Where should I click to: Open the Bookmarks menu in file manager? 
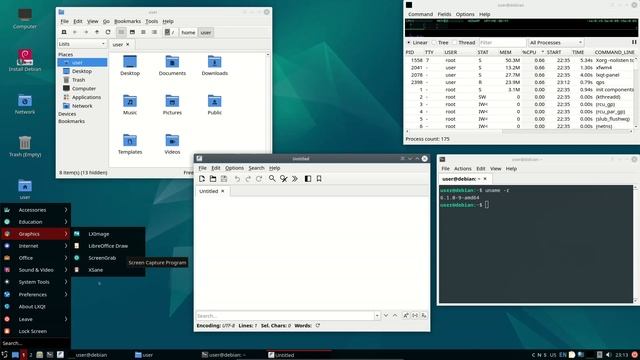(x=127, y=21)
